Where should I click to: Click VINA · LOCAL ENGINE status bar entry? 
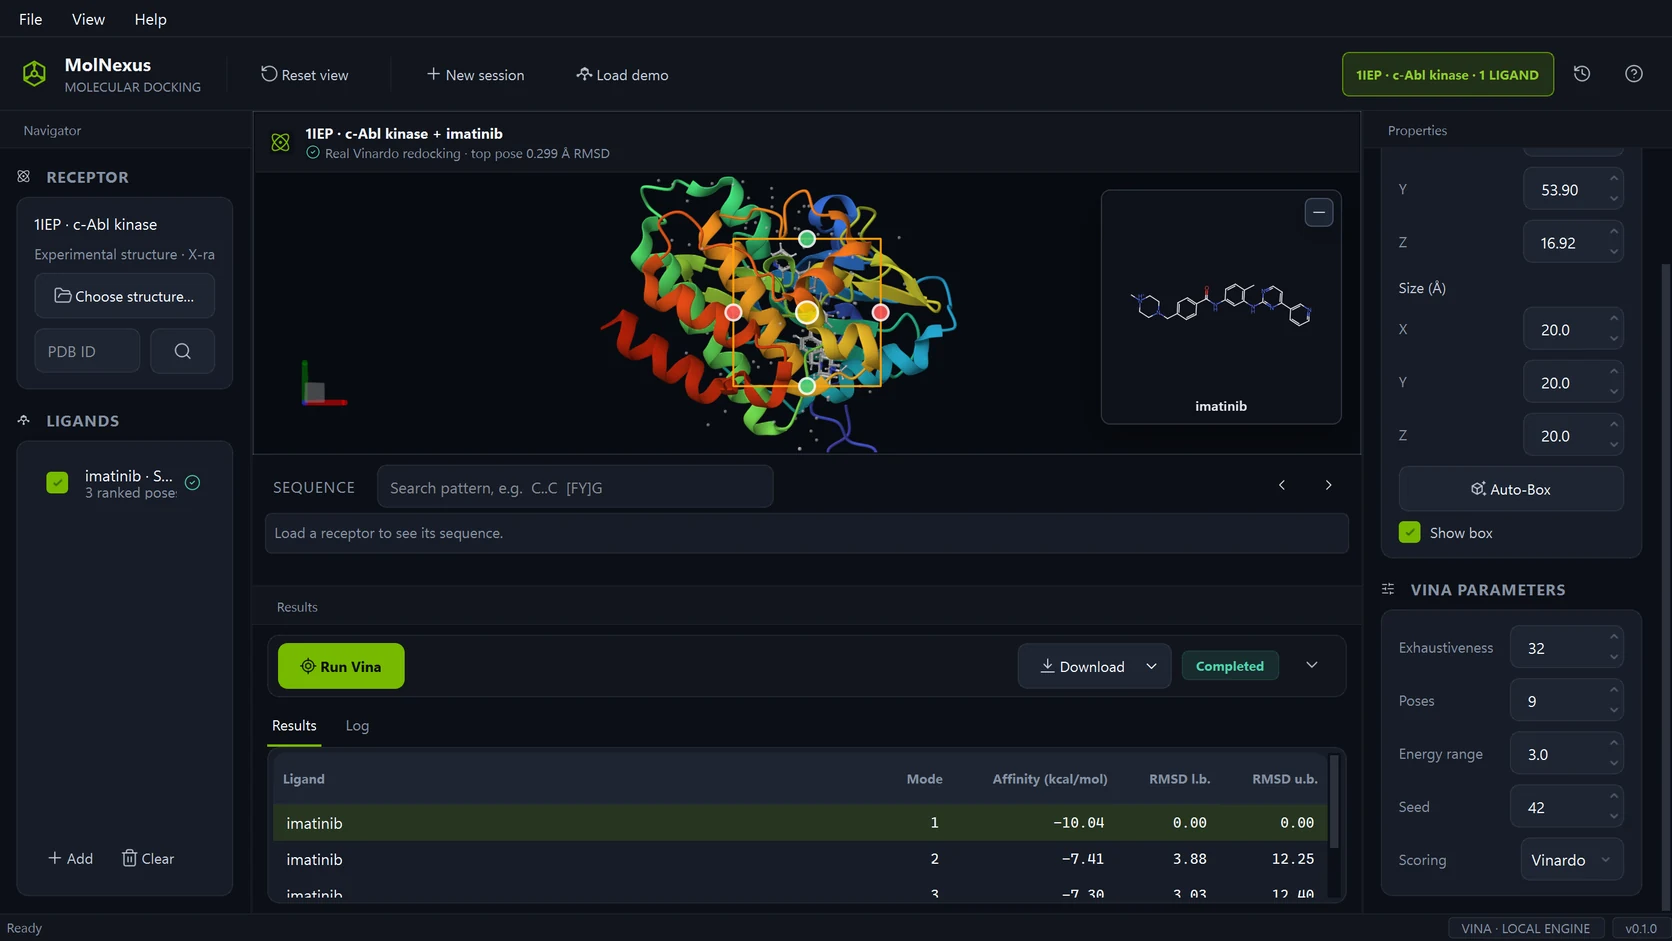tap(1526, 928)
